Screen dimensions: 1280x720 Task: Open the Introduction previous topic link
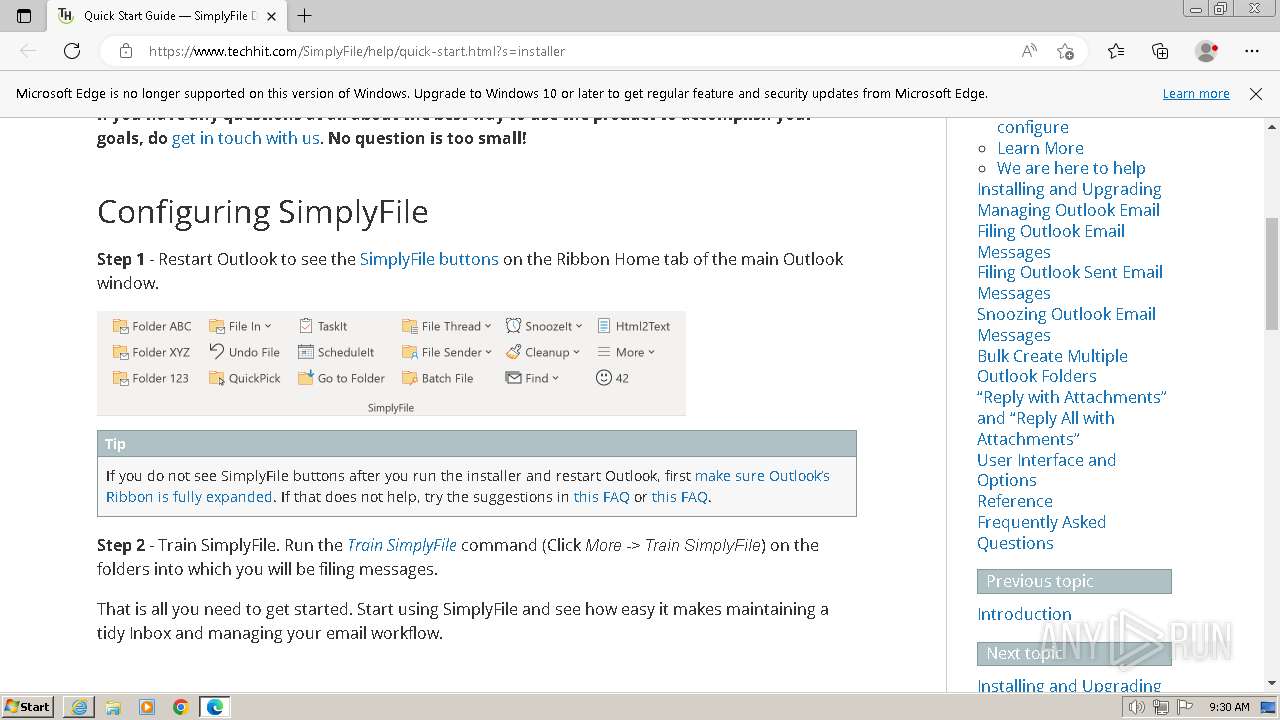tap(1024, 614)
